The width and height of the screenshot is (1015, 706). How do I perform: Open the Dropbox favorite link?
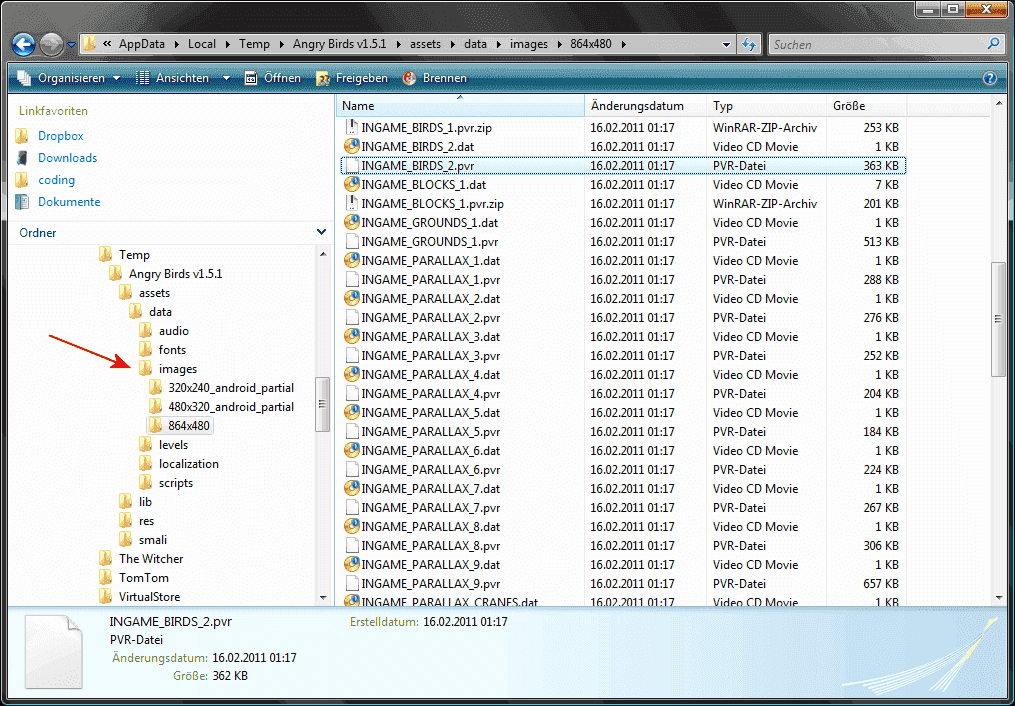(61, 136)
